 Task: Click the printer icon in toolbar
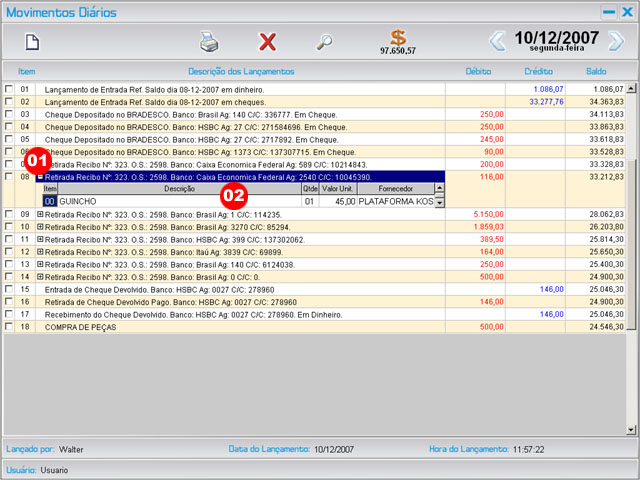209,42
